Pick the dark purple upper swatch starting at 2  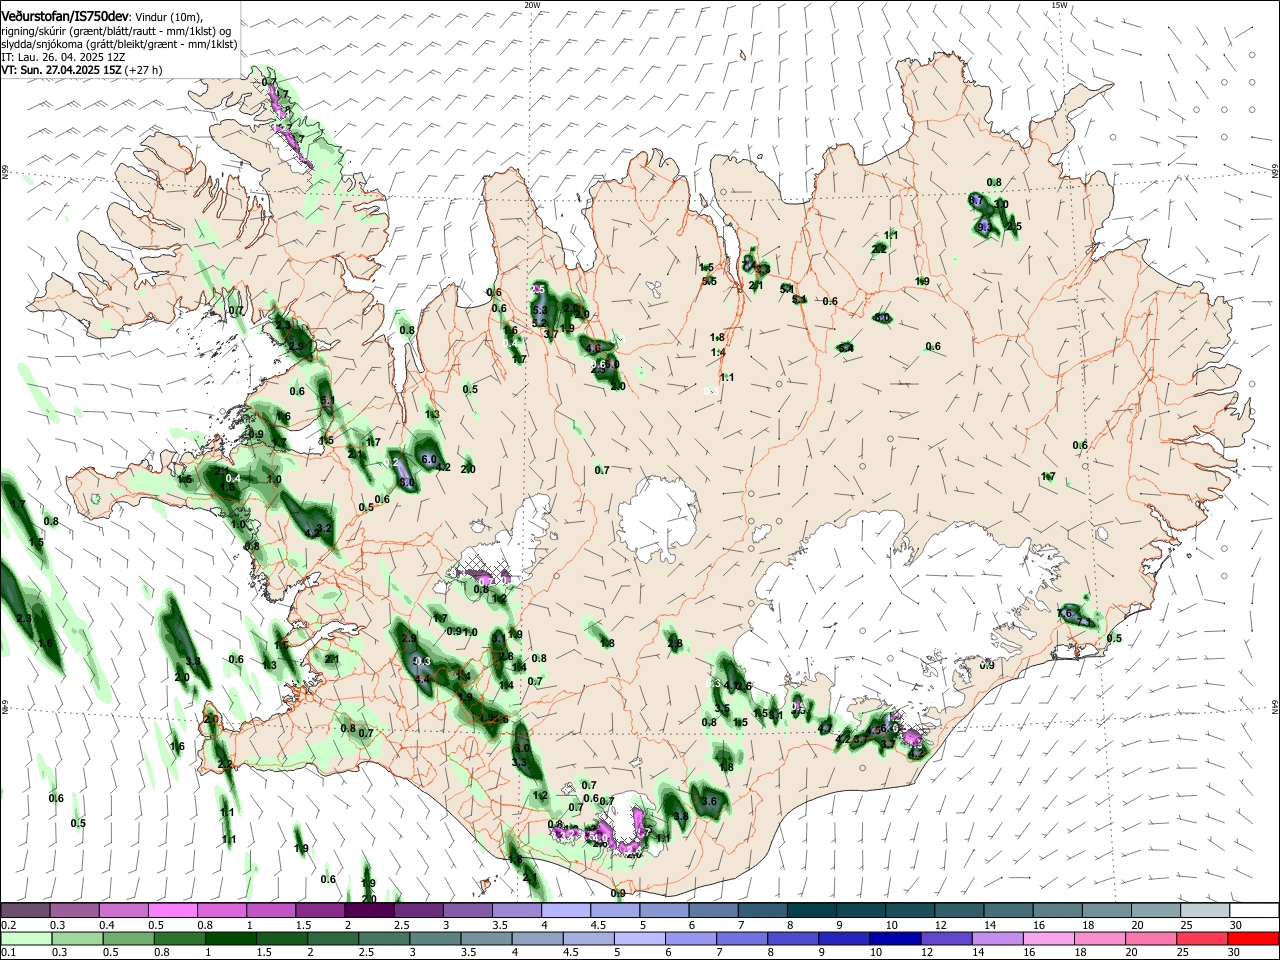[370, 911]
